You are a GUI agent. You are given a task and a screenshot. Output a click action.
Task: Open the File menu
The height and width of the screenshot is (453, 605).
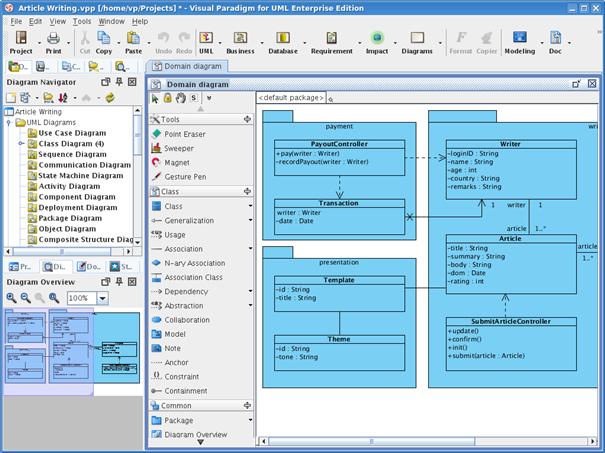[16, 21]
